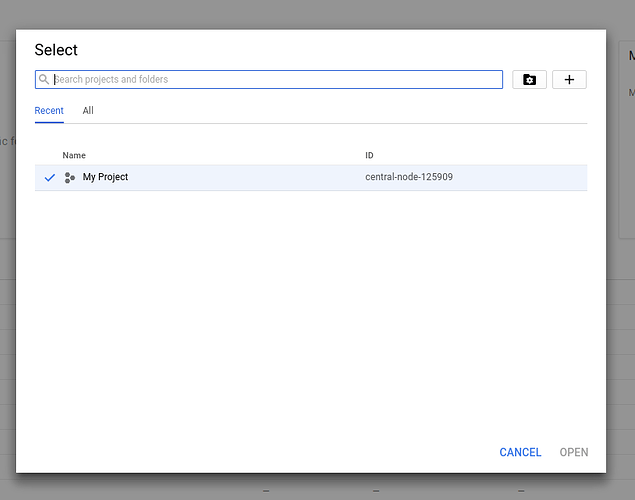
Task: Focus the Search projects and folders field
Action: pos(269,79)
